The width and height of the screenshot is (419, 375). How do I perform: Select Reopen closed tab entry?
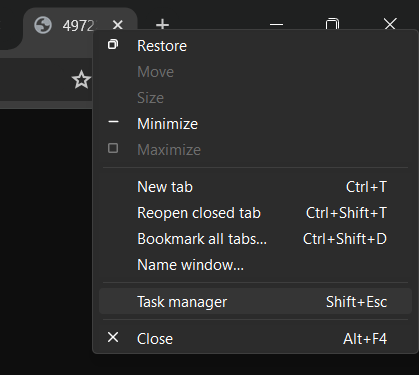tap(255, 213)
